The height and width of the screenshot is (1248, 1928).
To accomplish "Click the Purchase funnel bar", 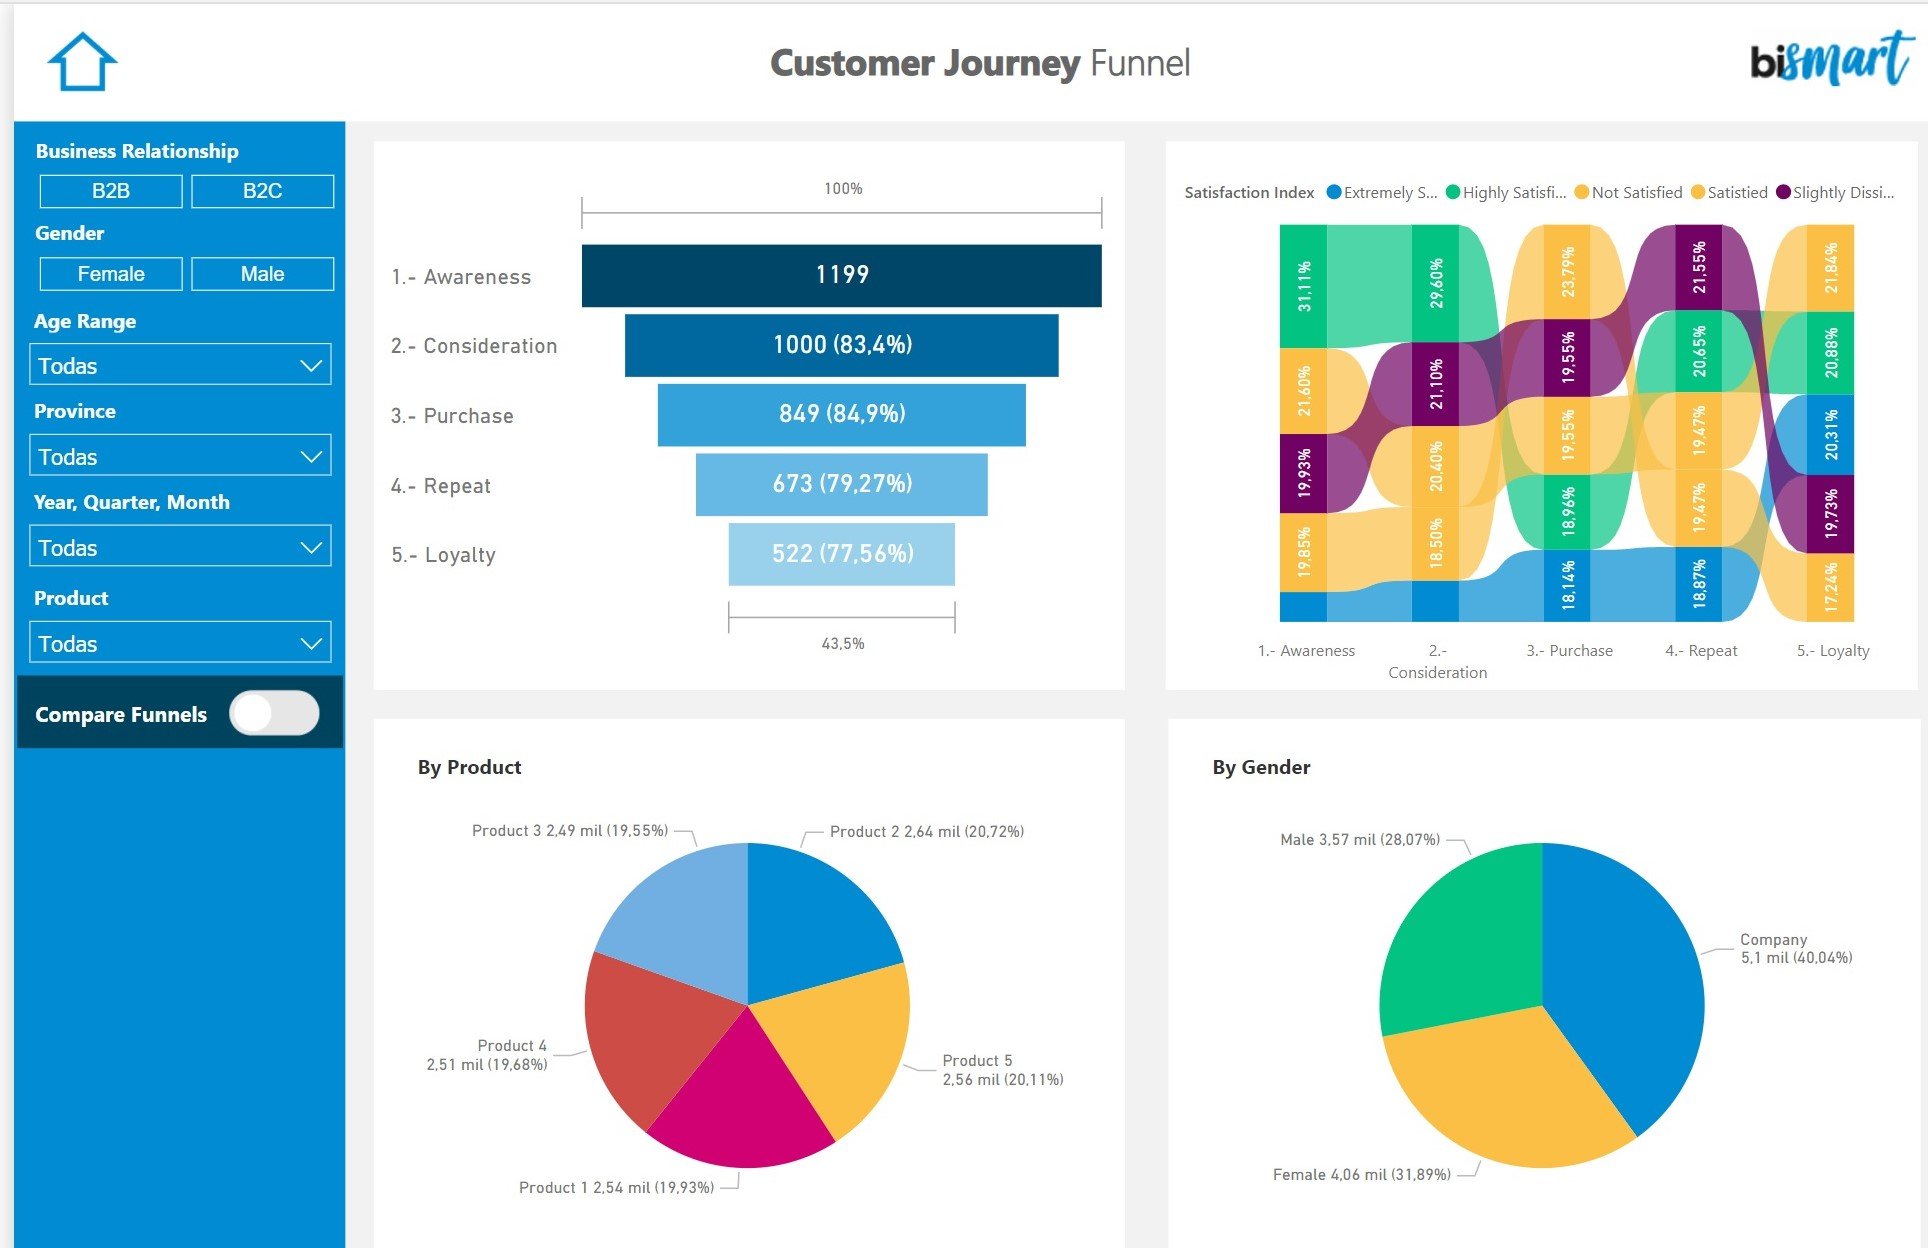I will [843, 415].
